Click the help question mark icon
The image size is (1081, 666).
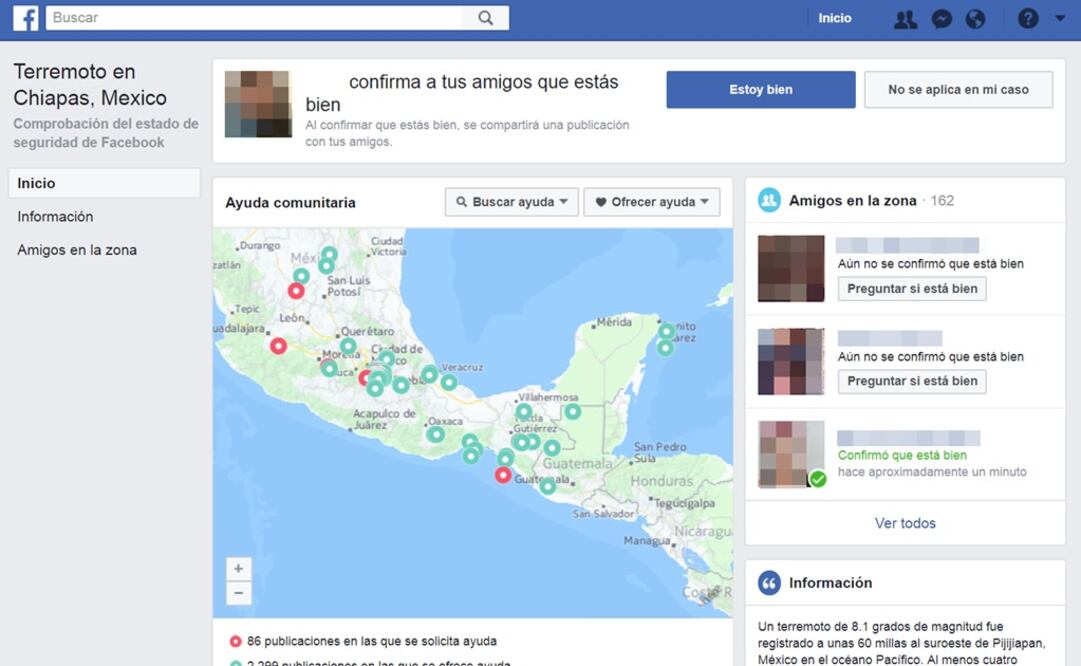[1029, 18]
